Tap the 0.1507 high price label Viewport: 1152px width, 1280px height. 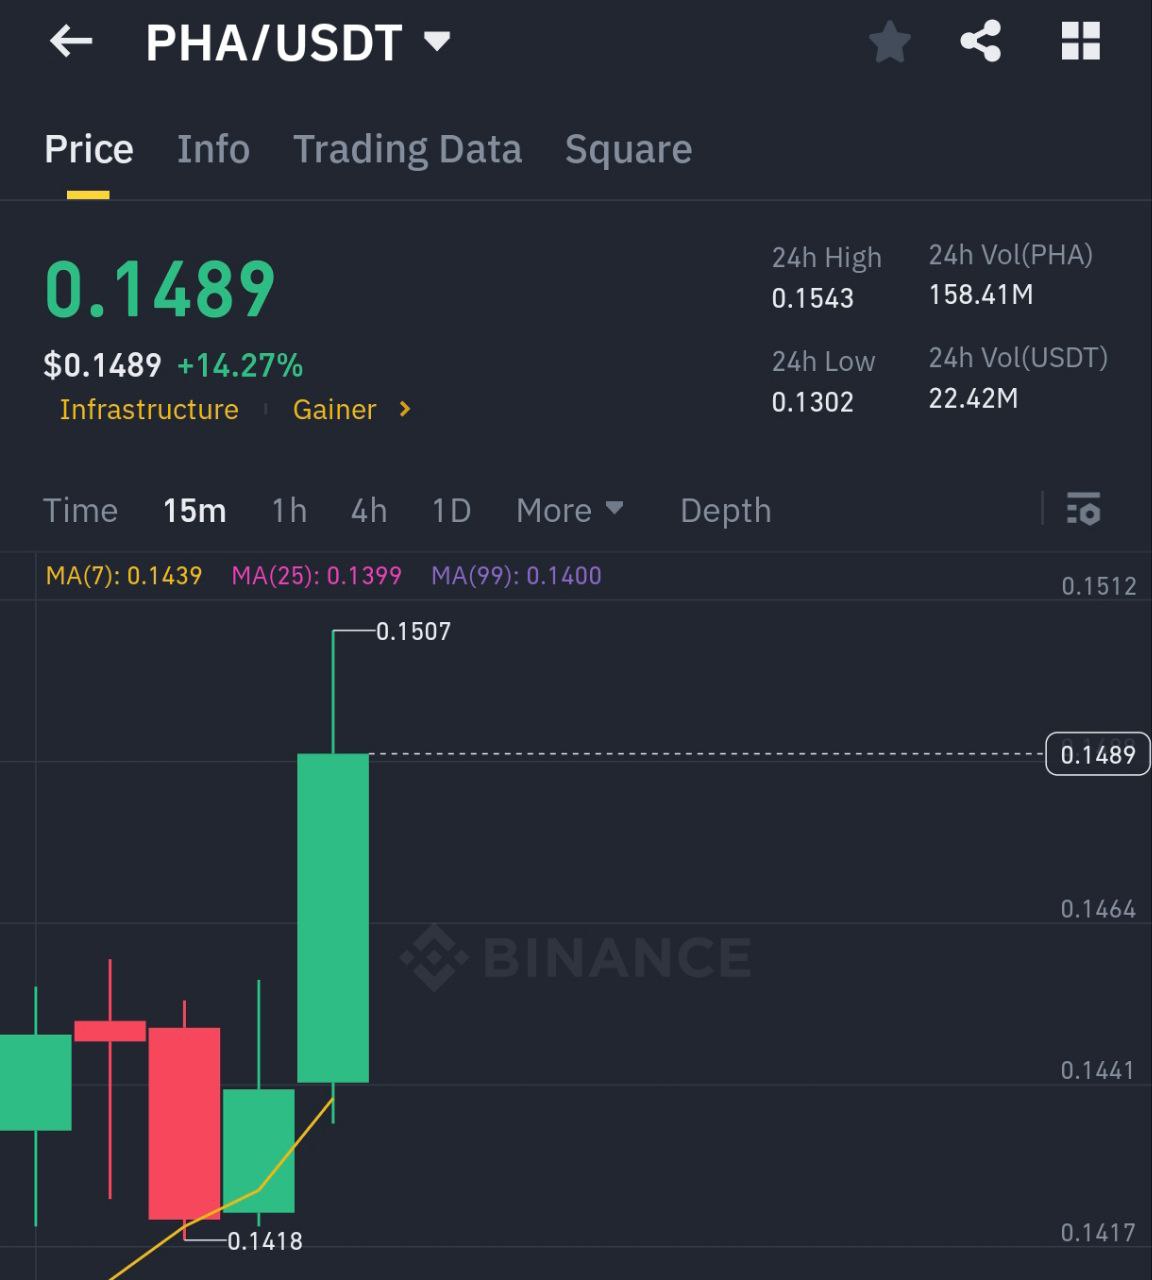coord(413,631)
